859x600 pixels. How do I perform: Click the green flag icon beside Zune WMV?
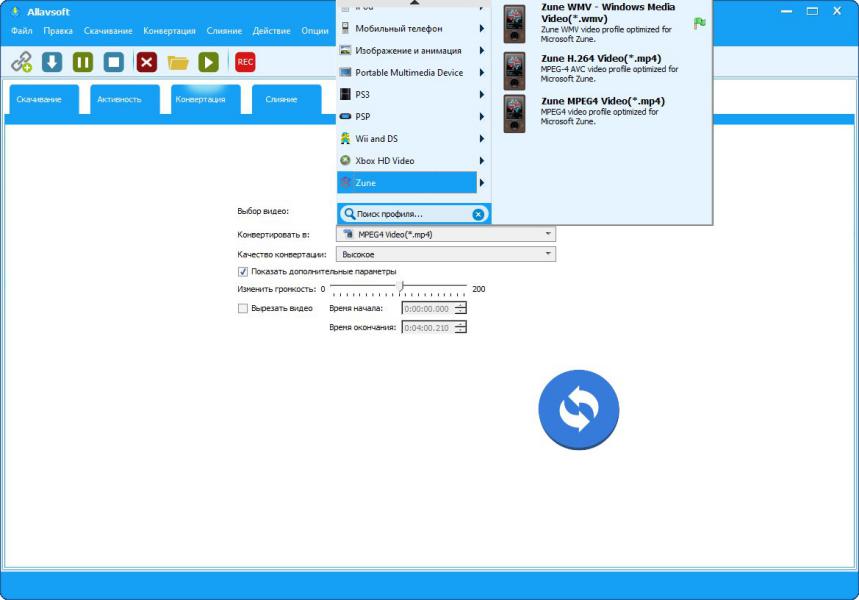coord(700,23)
